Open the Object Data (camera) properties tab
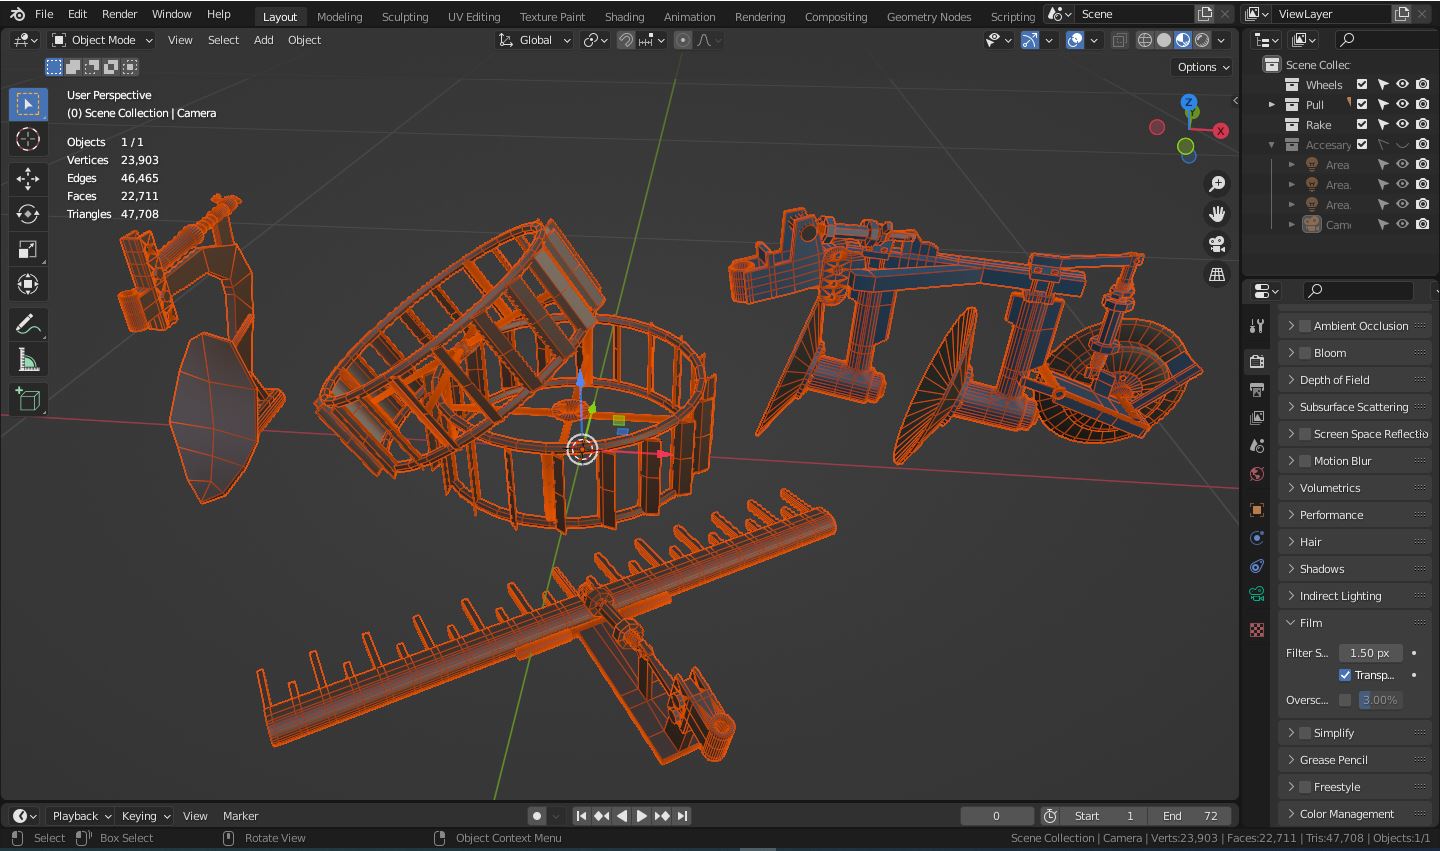 coord(1257,594)
